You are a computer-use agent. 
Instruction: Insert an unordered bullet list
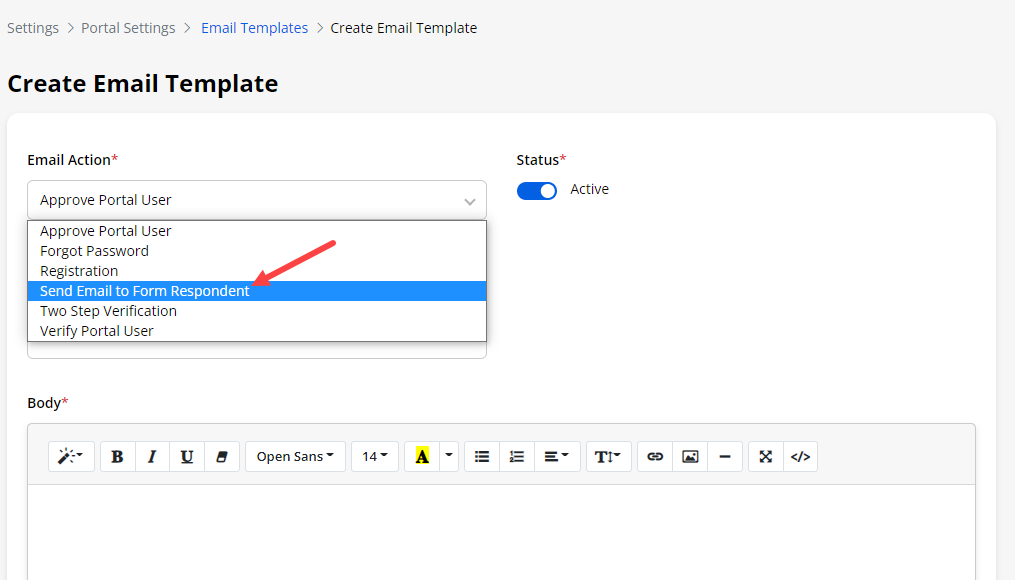[x=482, y=456]
